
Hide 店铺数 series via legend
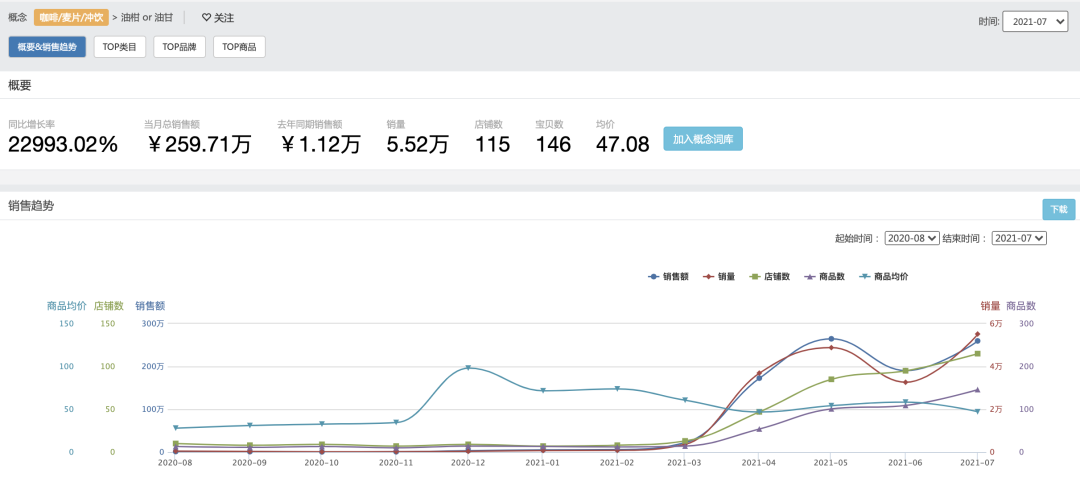tap(769, 276)
